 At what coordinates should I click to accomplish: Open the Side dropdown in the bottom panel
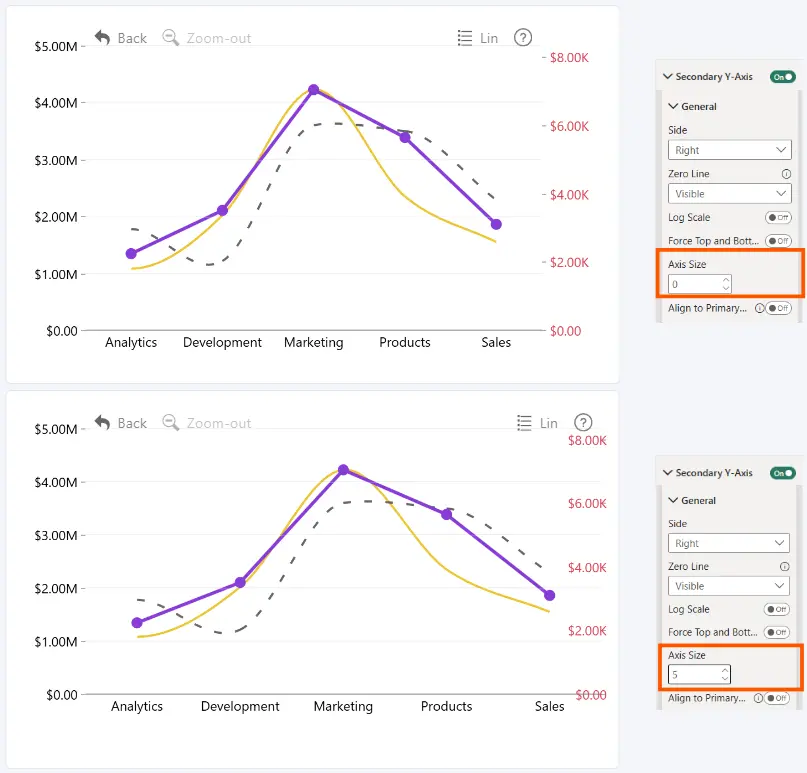(728, 543)
